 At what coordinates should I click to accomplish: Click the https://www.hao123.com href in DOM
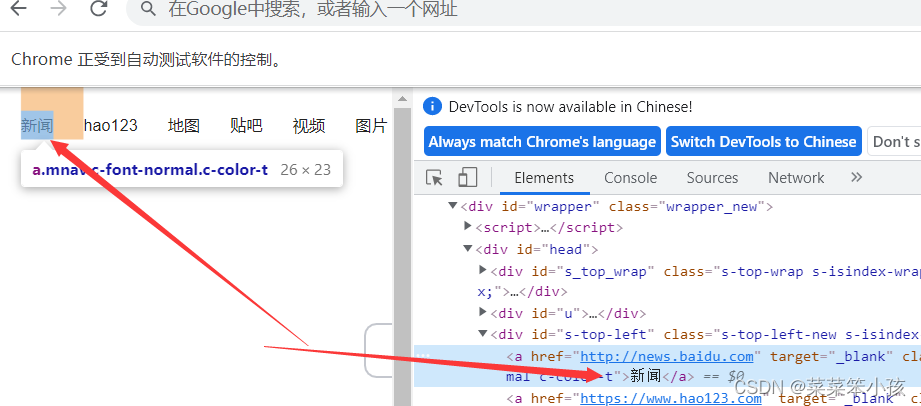coord(671,399)
